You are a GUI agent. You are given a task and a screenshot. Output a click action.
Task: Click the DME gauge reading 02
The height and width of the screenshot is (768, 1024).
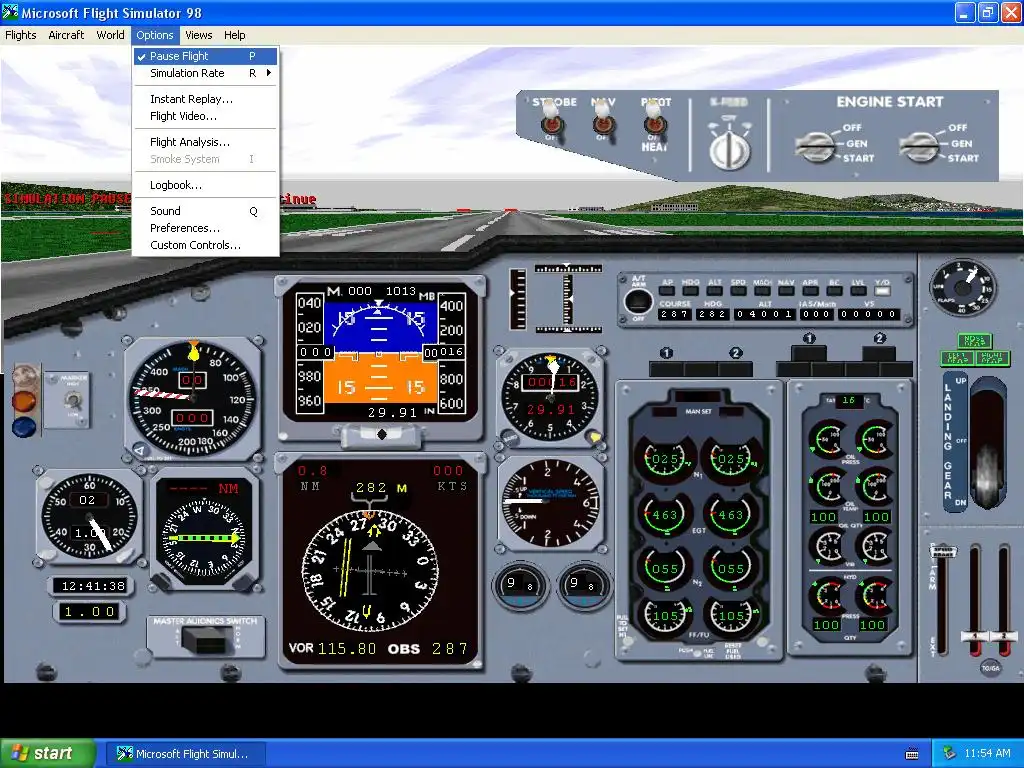click(88, 516)
